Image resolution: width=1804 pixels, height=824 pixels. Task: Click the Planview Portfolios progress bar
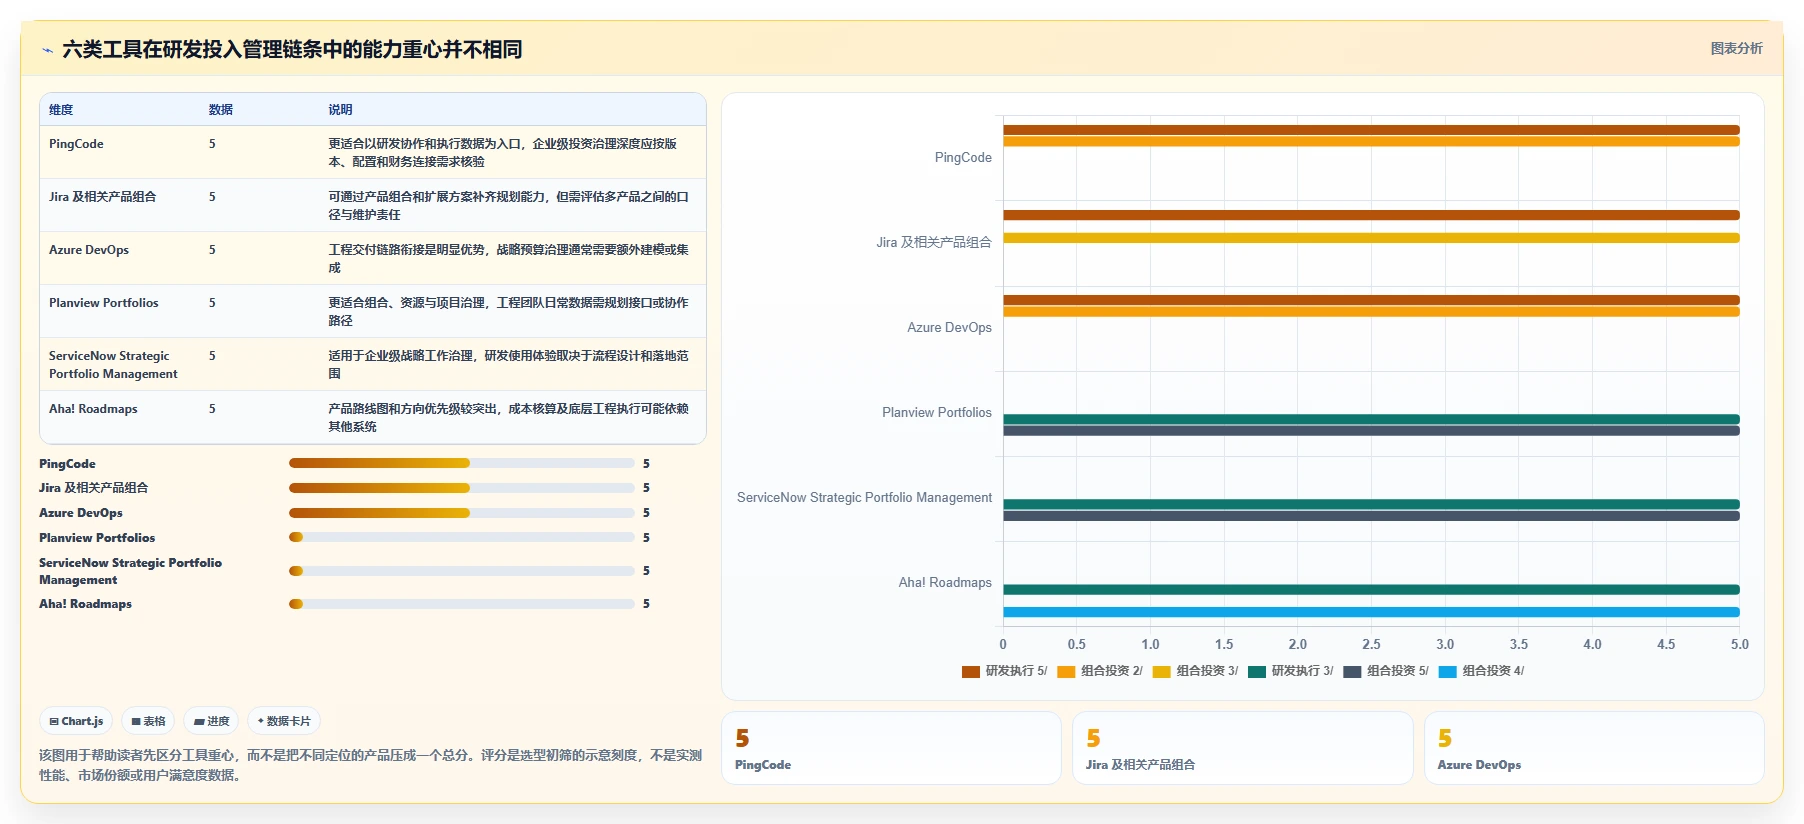(x=462, y=537)
